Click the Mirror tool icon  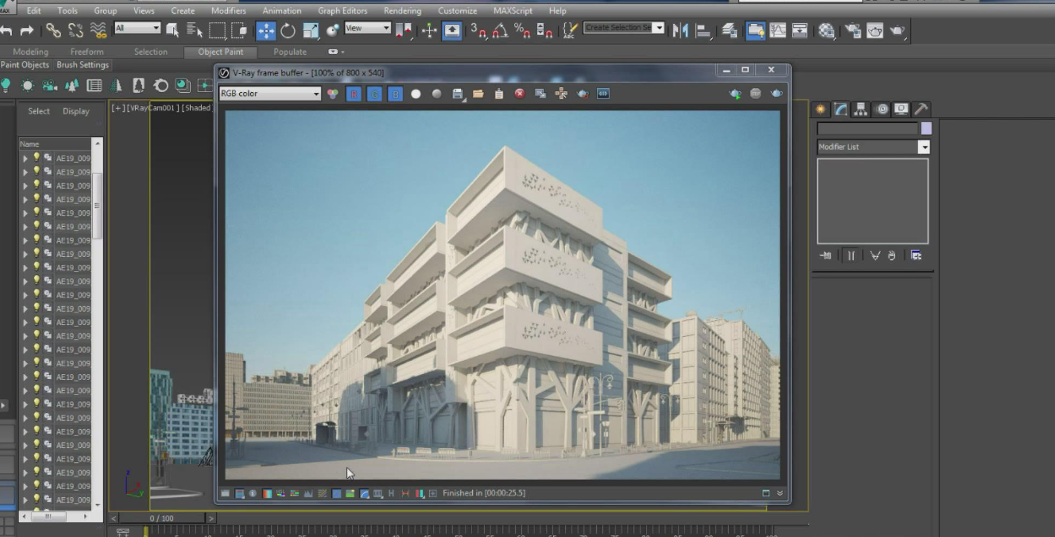(x=680, y=30)
